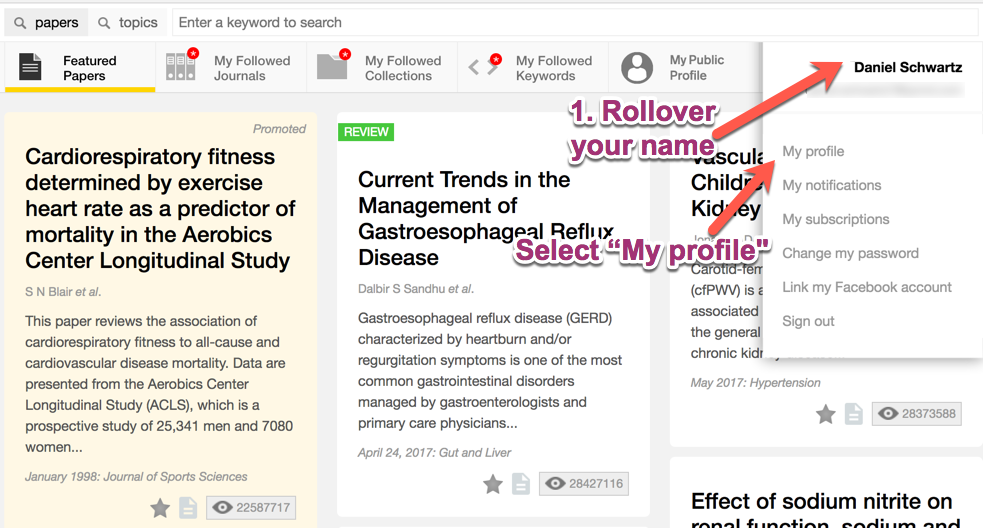Open document icon on Gastroesophageal Reflux paper
This screenshot has height=528, width=983.
(520, 484)
